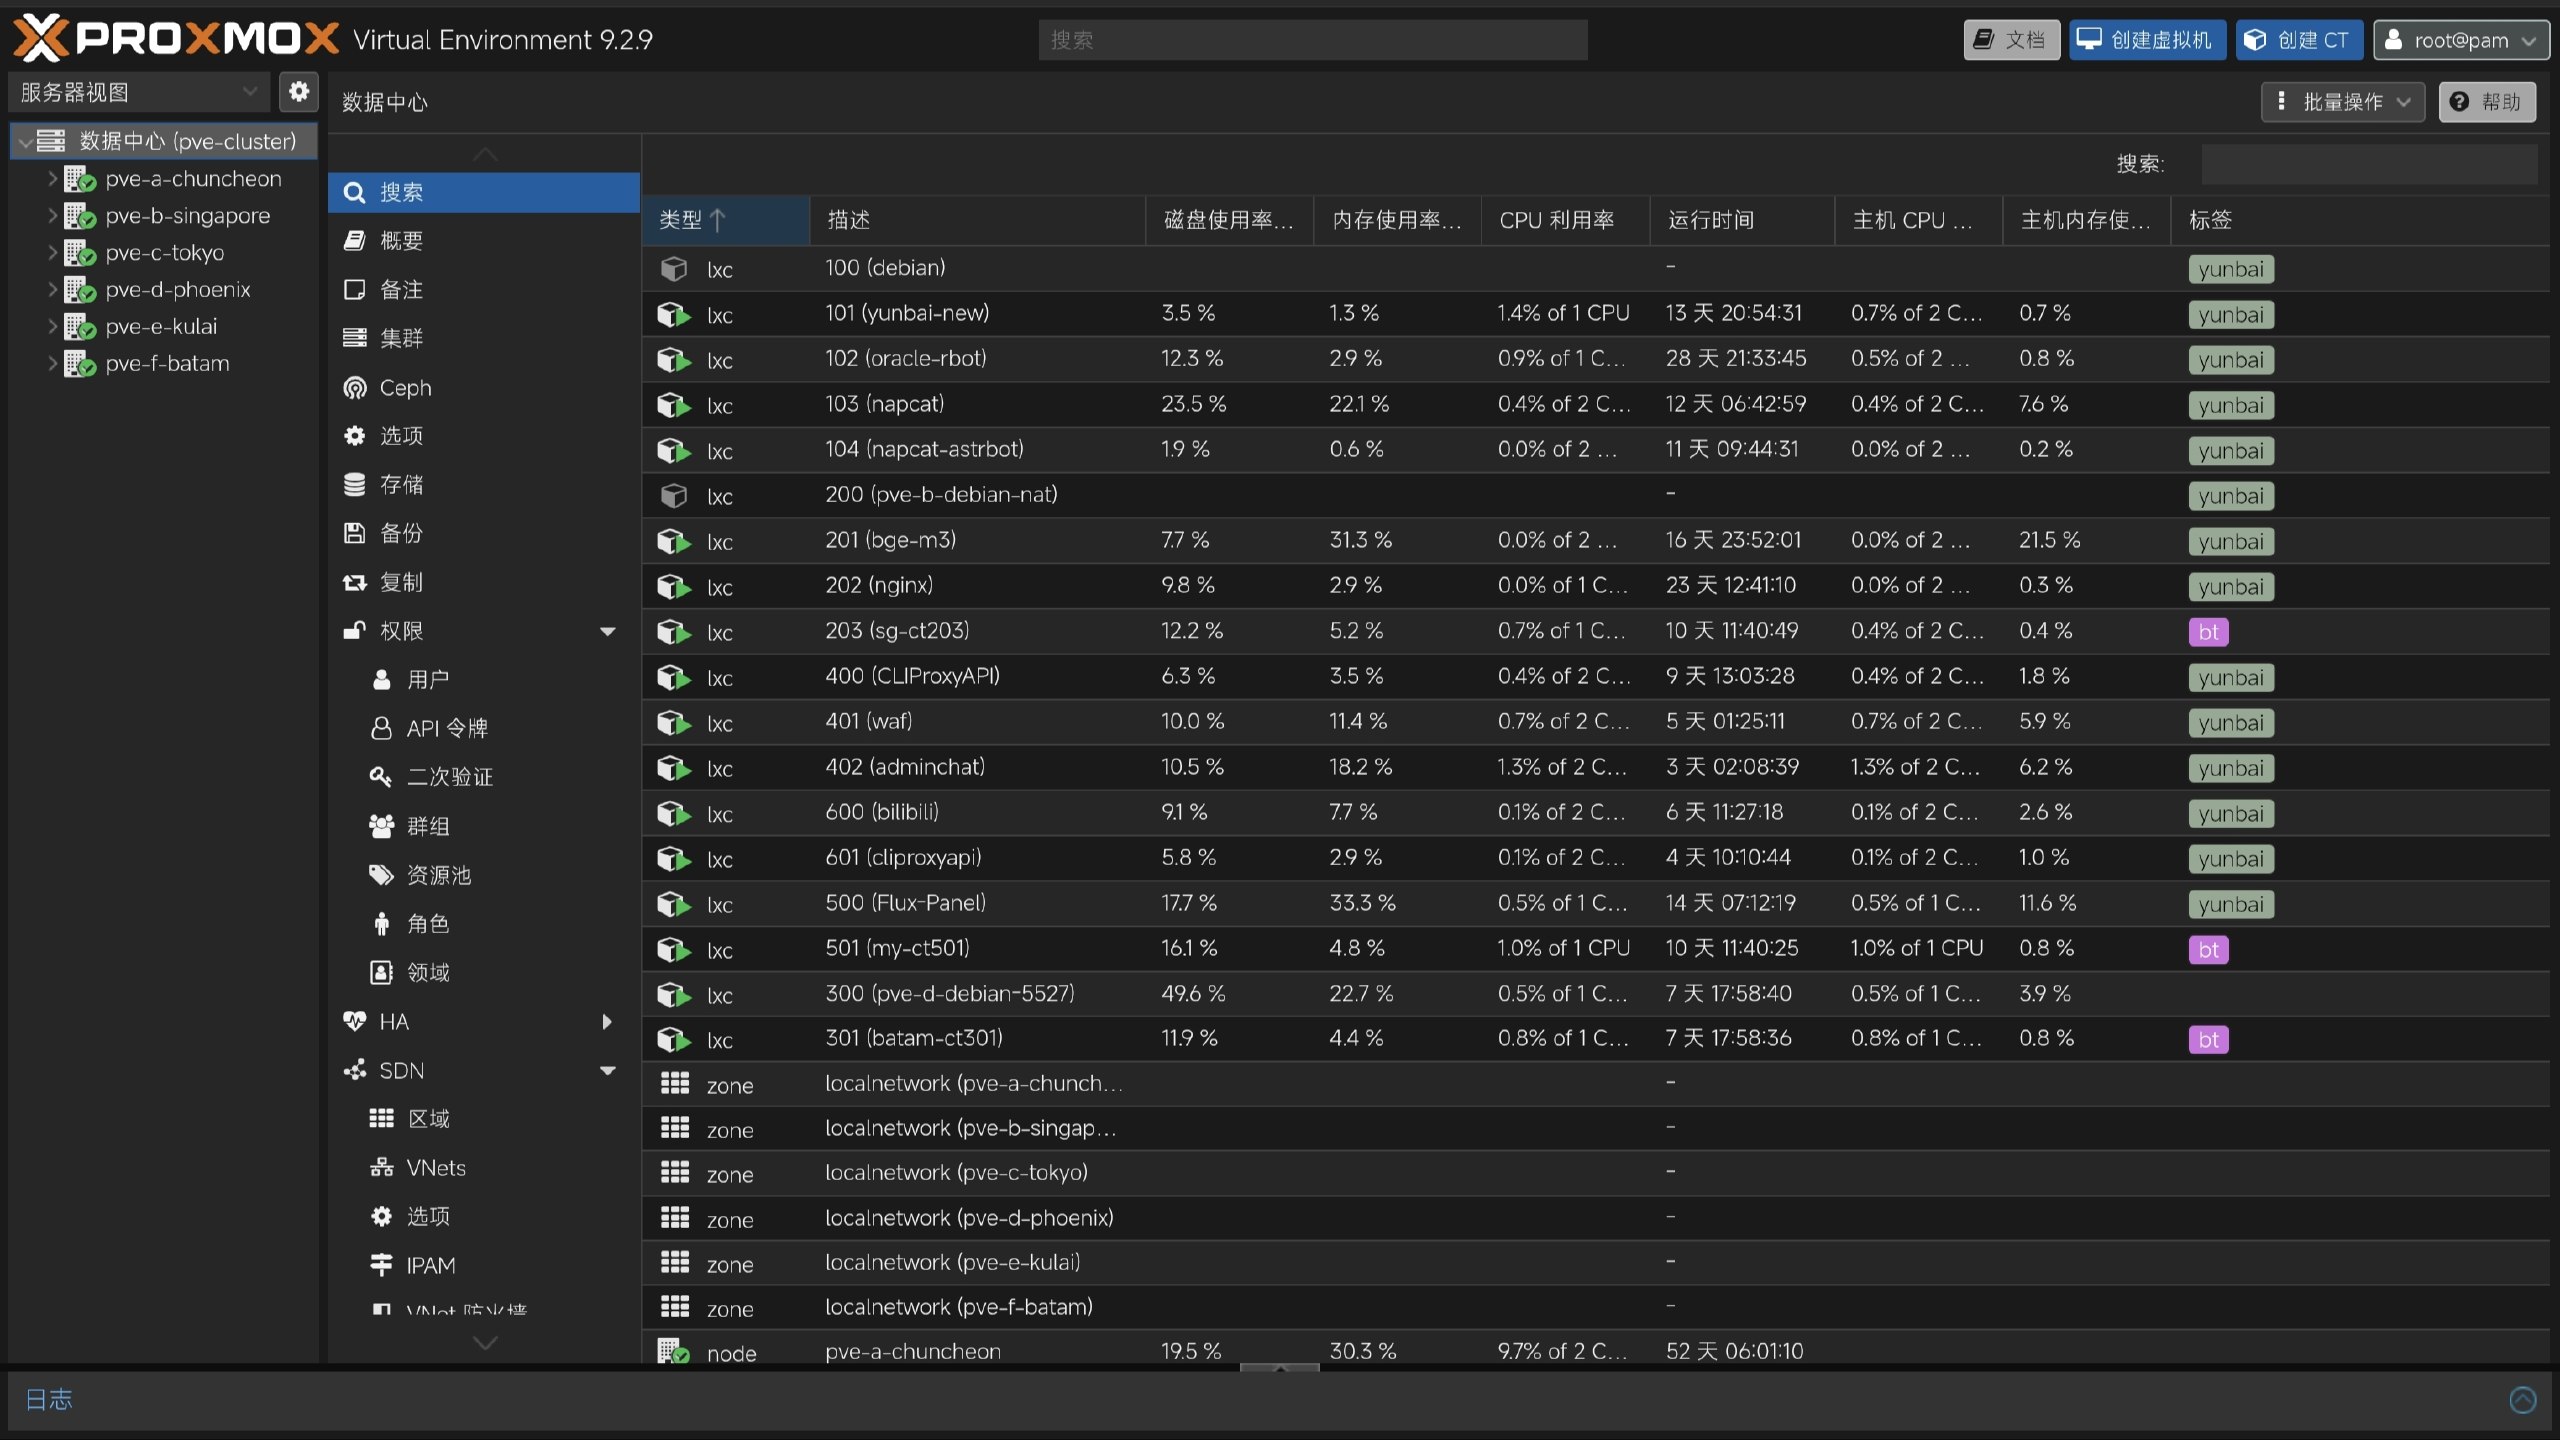Viewport: 2560px width, 1440px height.
Task: Expand the pve-b-singapore tree node
Action: (x=52, y=216)
